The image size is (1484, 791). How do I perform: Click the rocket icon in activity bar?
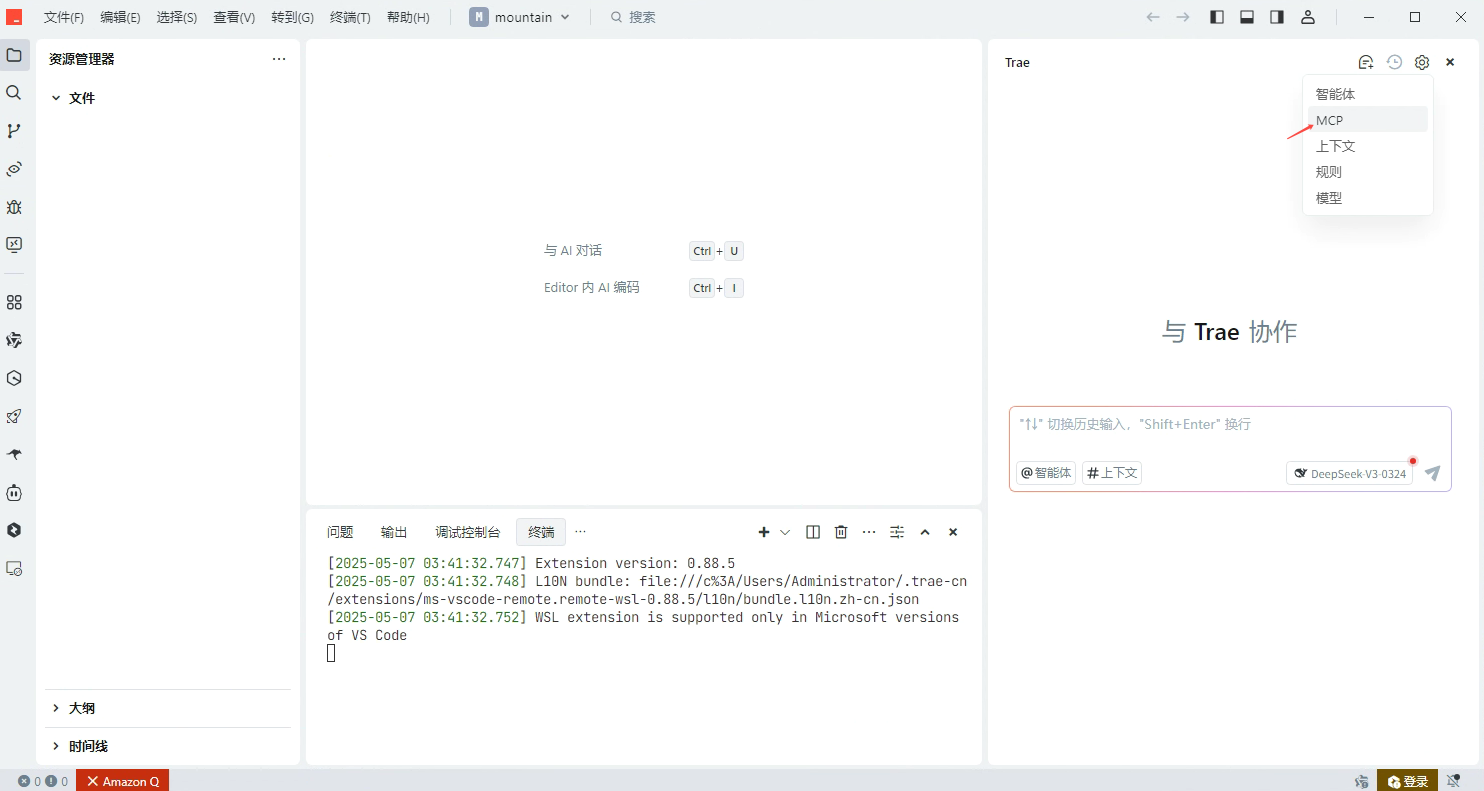coord(14,416)
